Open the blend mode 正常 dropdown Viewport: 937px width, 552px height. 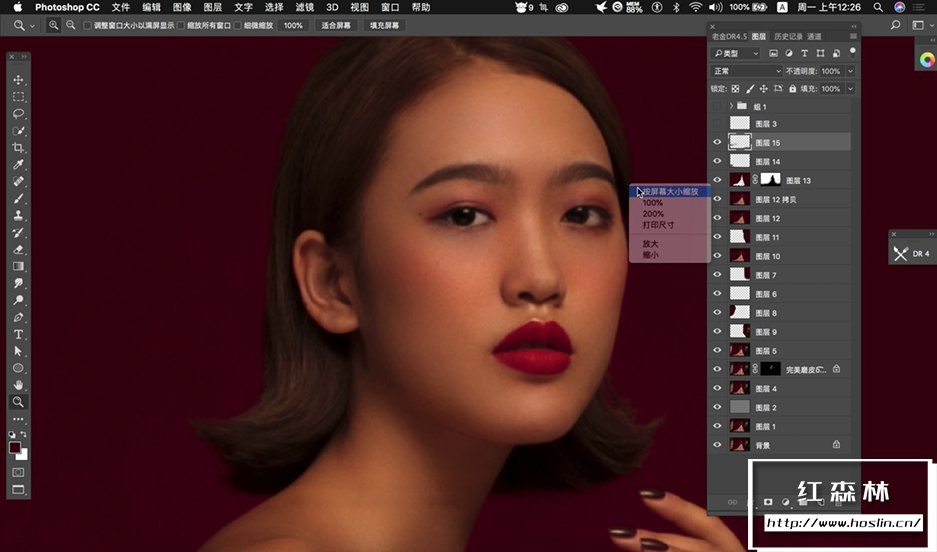coord(746,72)
